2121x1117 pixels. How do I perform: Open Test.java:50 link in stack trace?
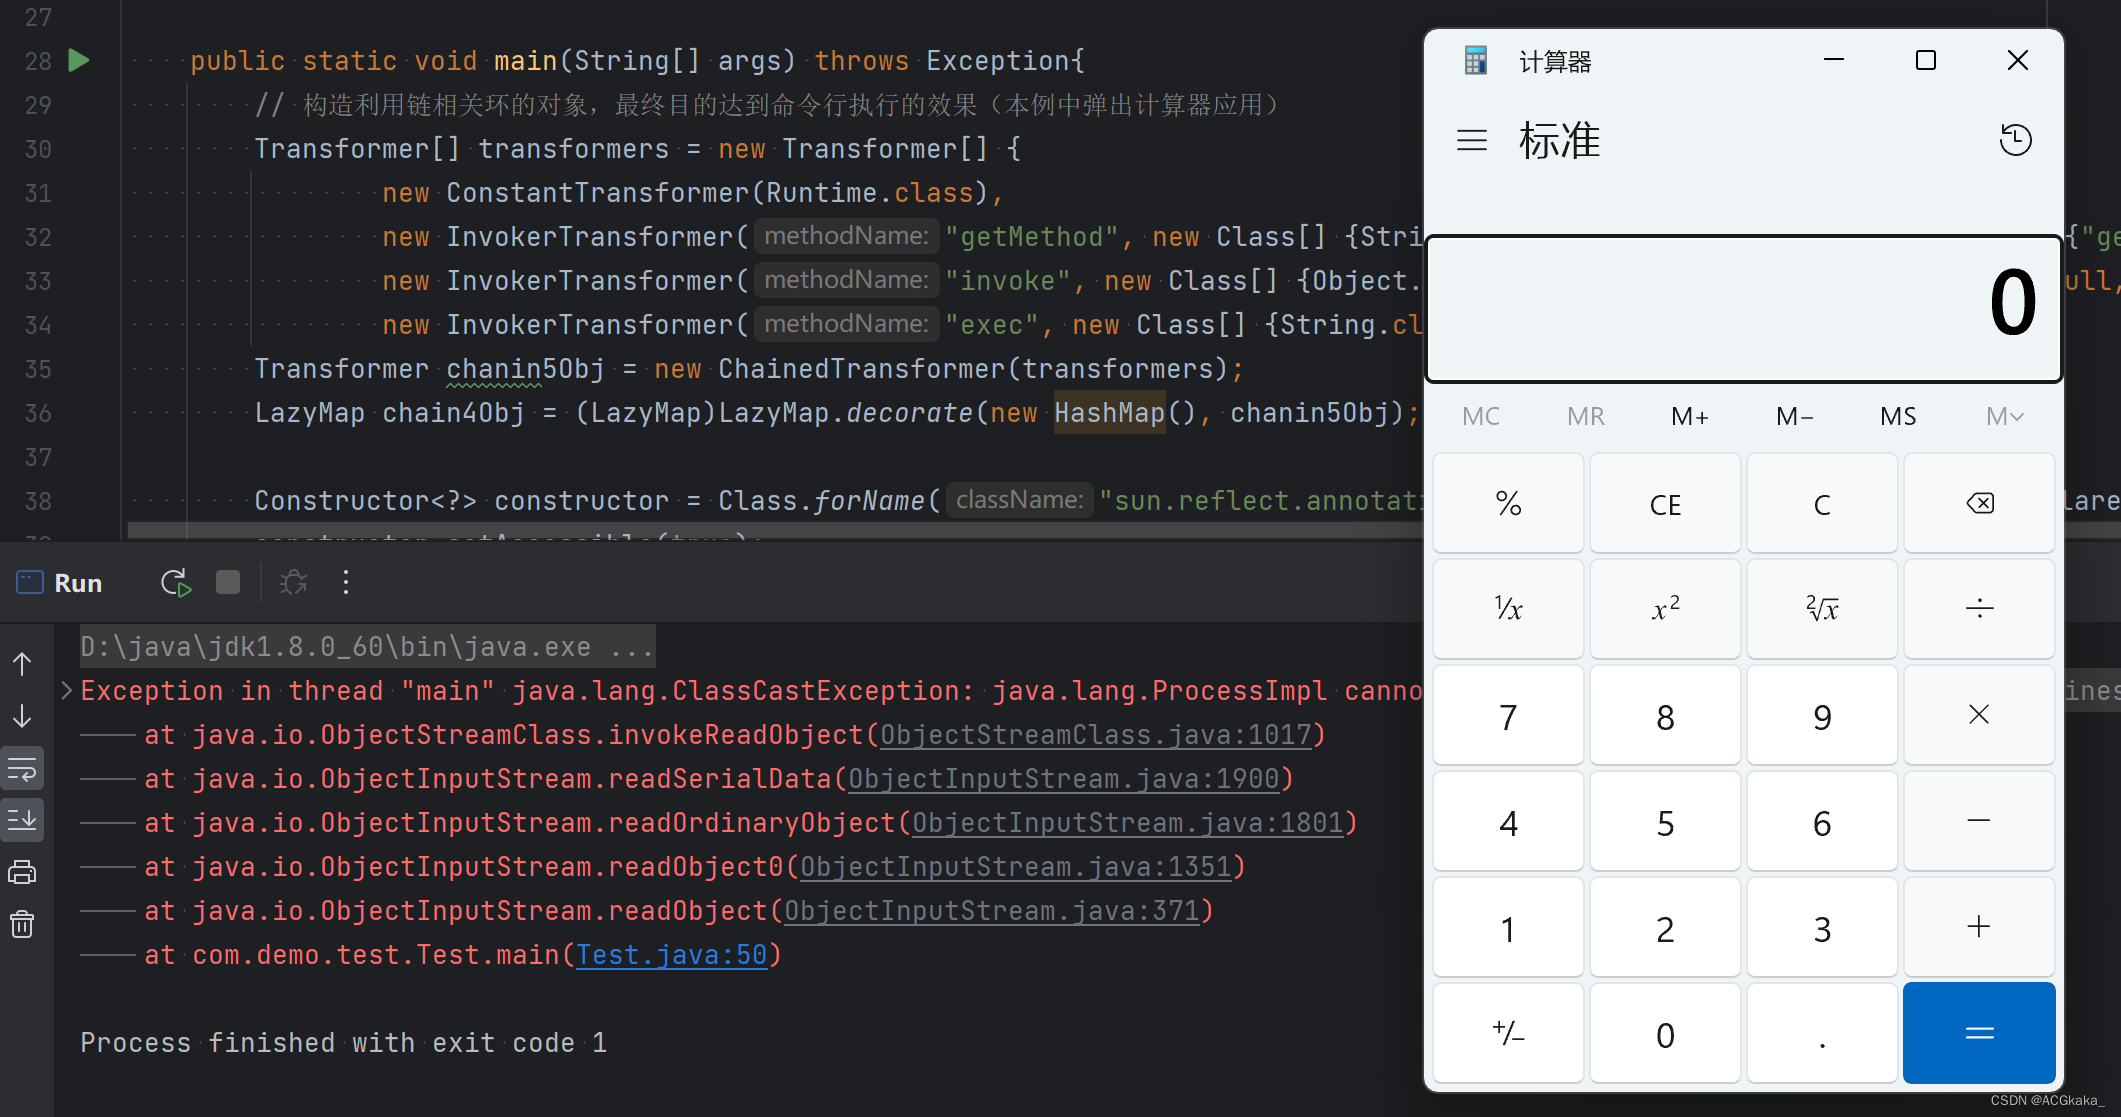point(672,955)
